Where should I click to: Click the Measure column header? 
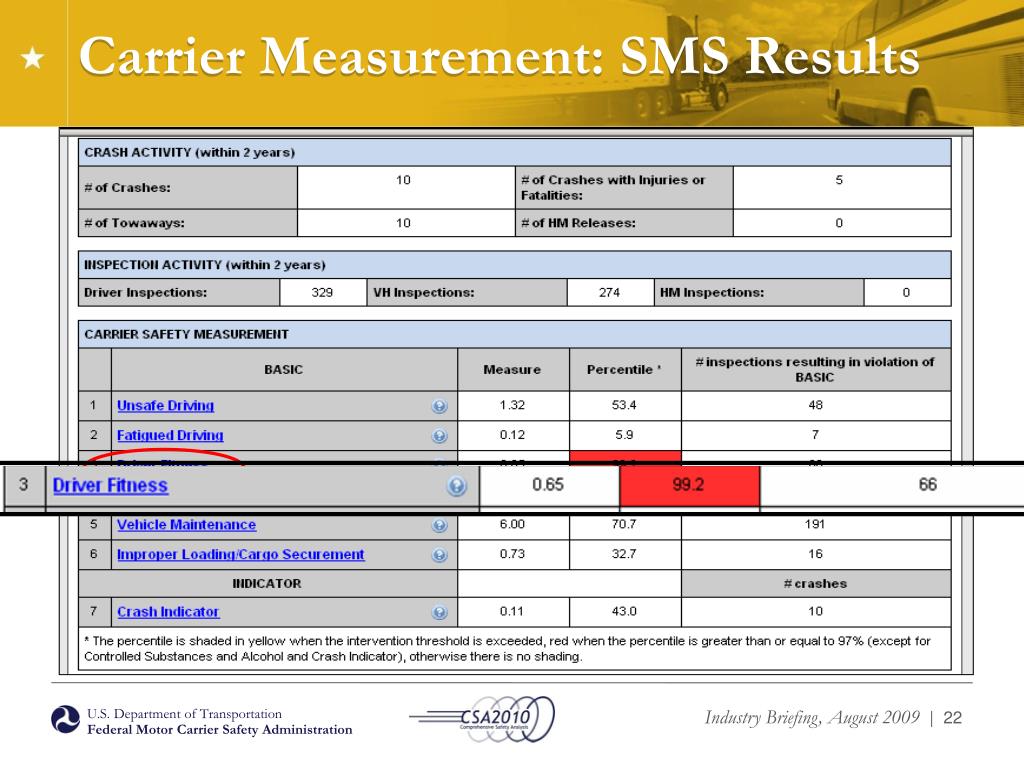pos(513,370)
